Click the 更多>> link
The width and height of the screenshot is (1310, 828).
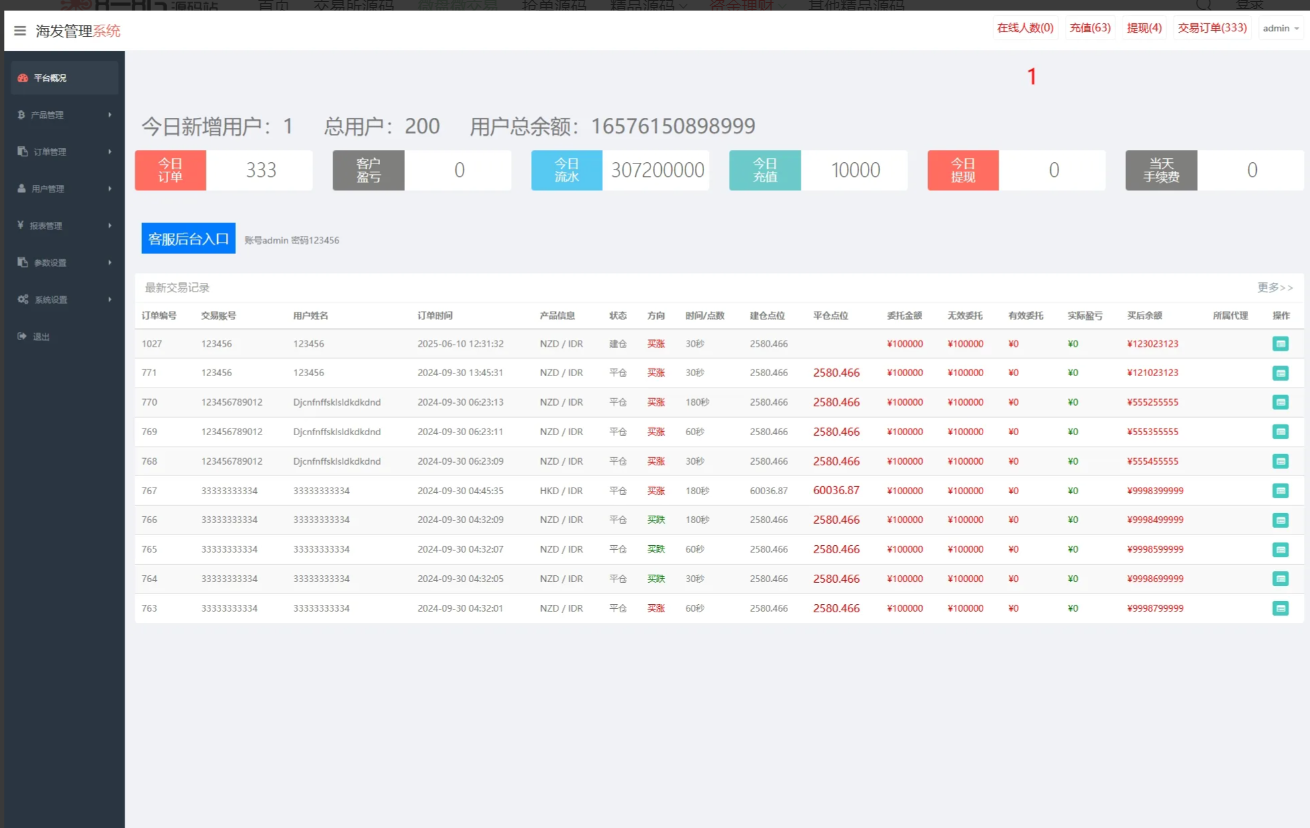[x=1274, y=288]
